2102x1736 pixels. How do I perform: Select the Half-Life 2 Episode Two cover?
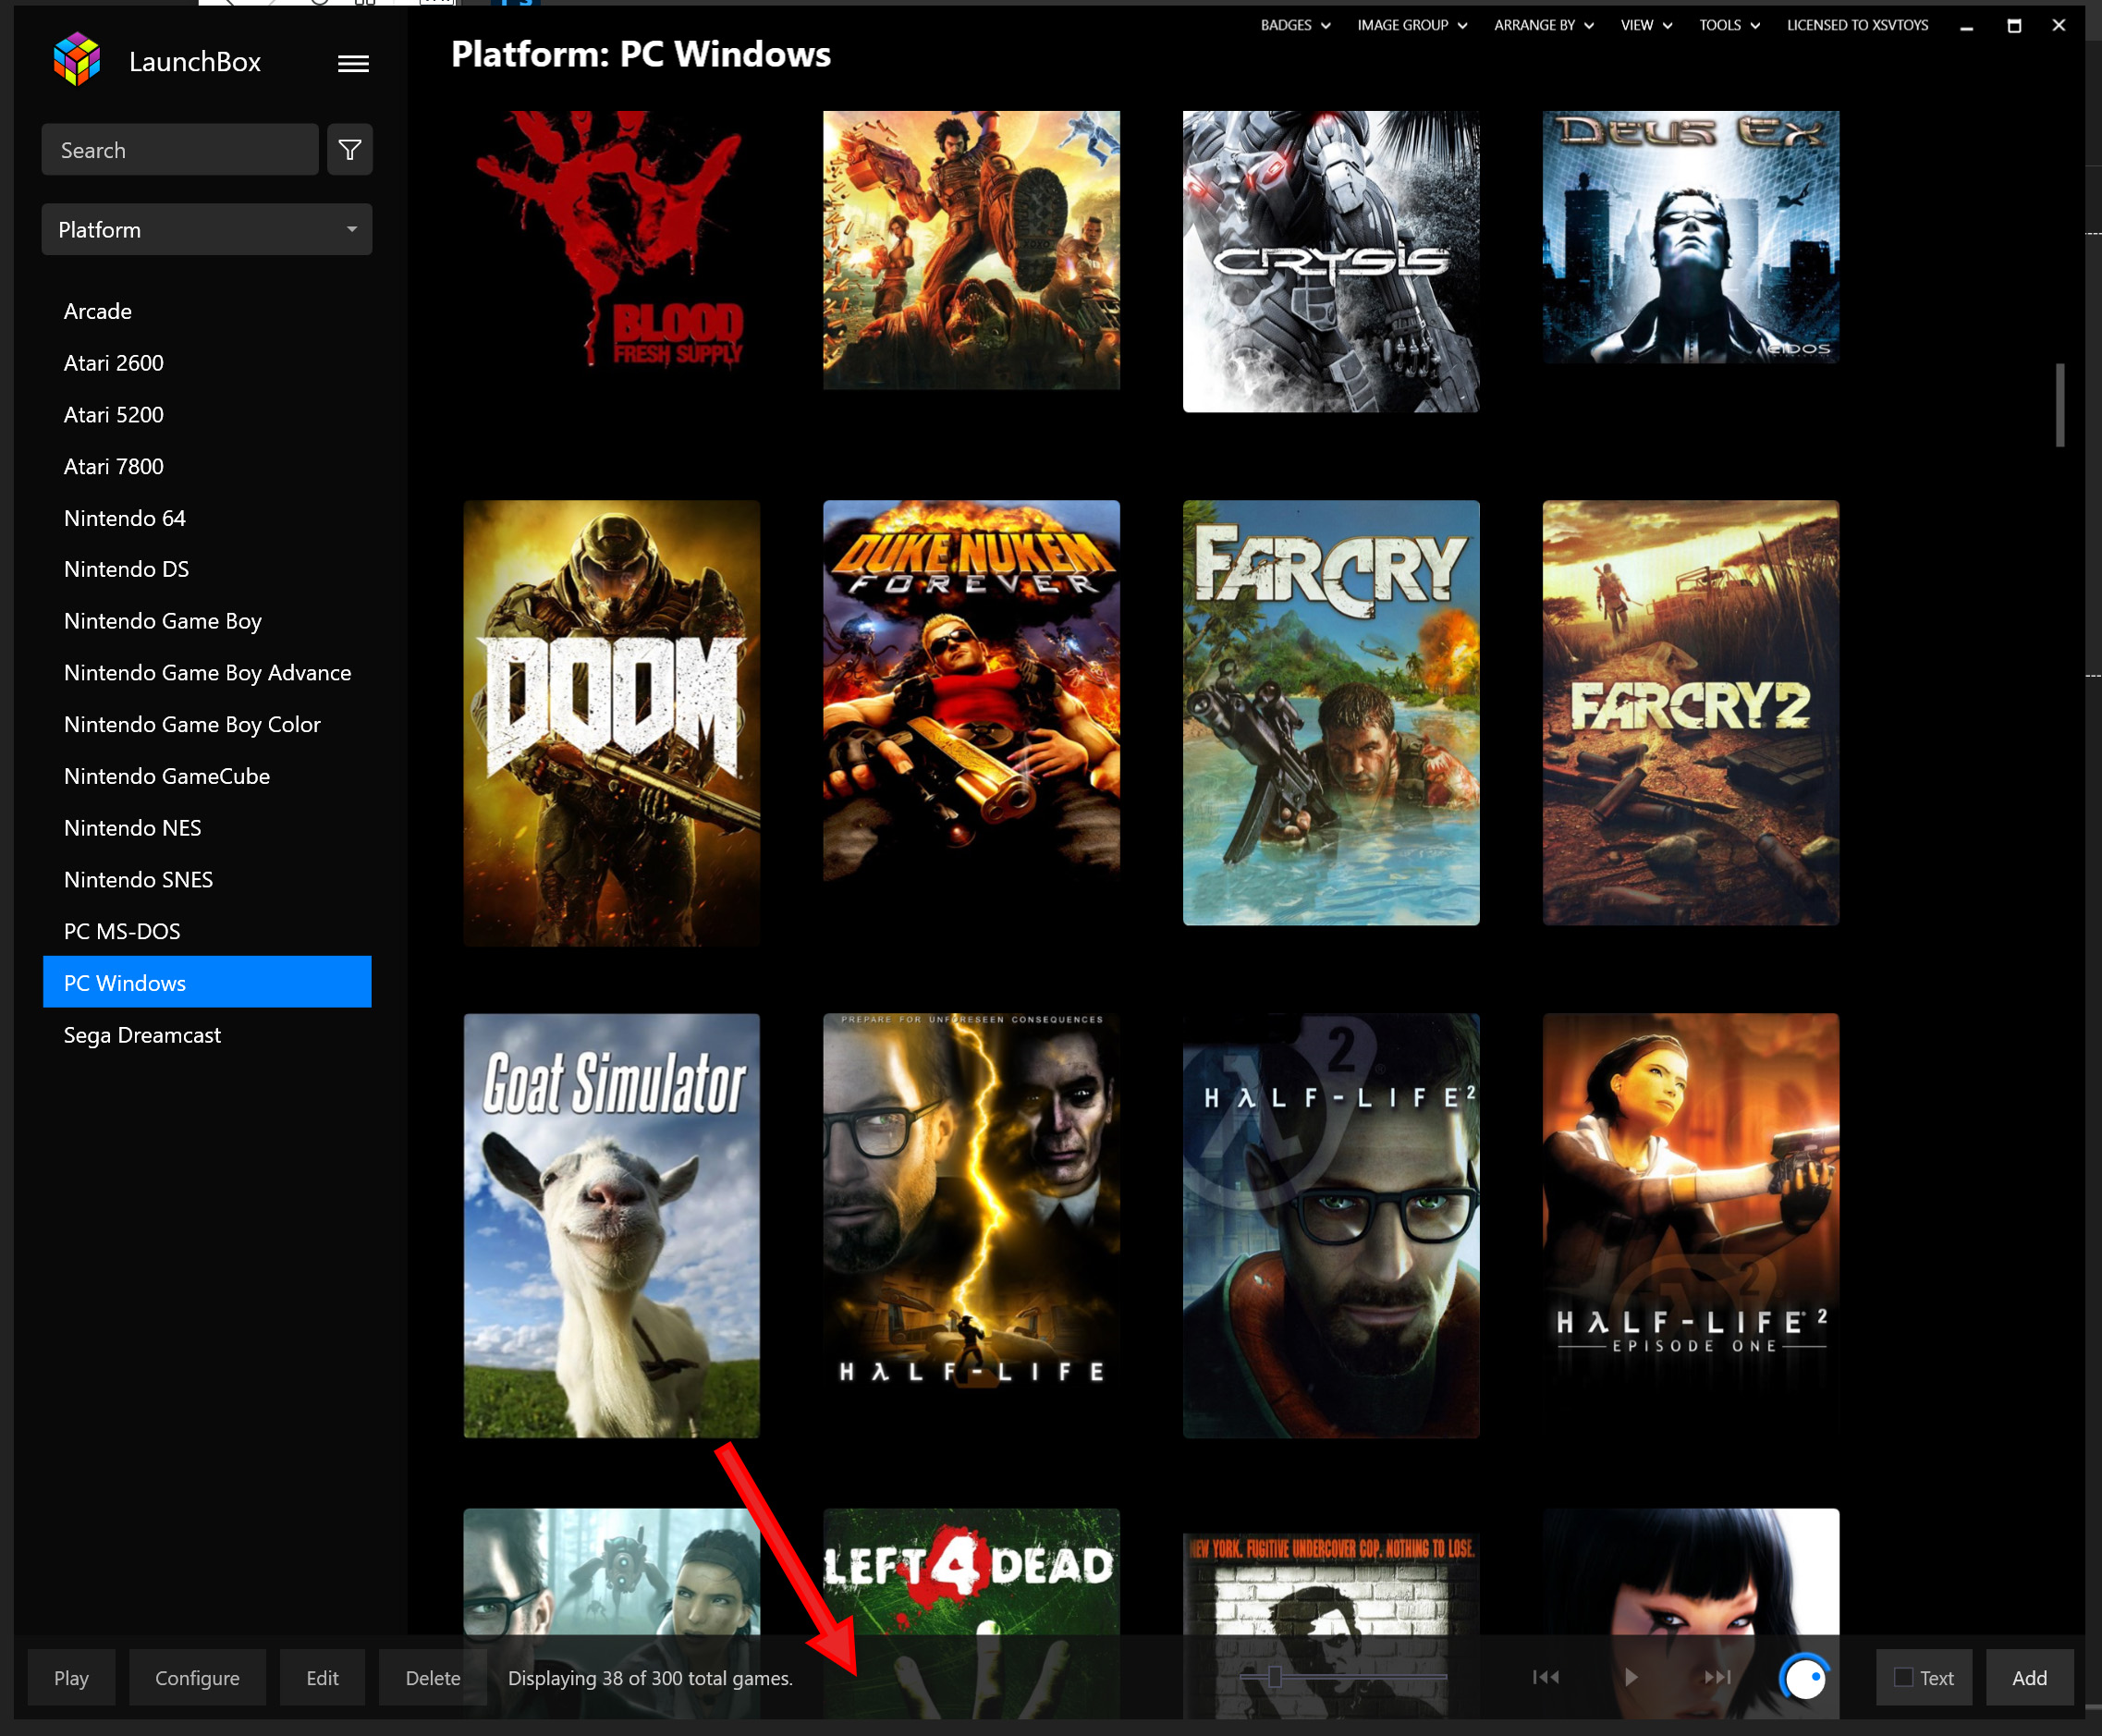click(x=611, y=1572)
